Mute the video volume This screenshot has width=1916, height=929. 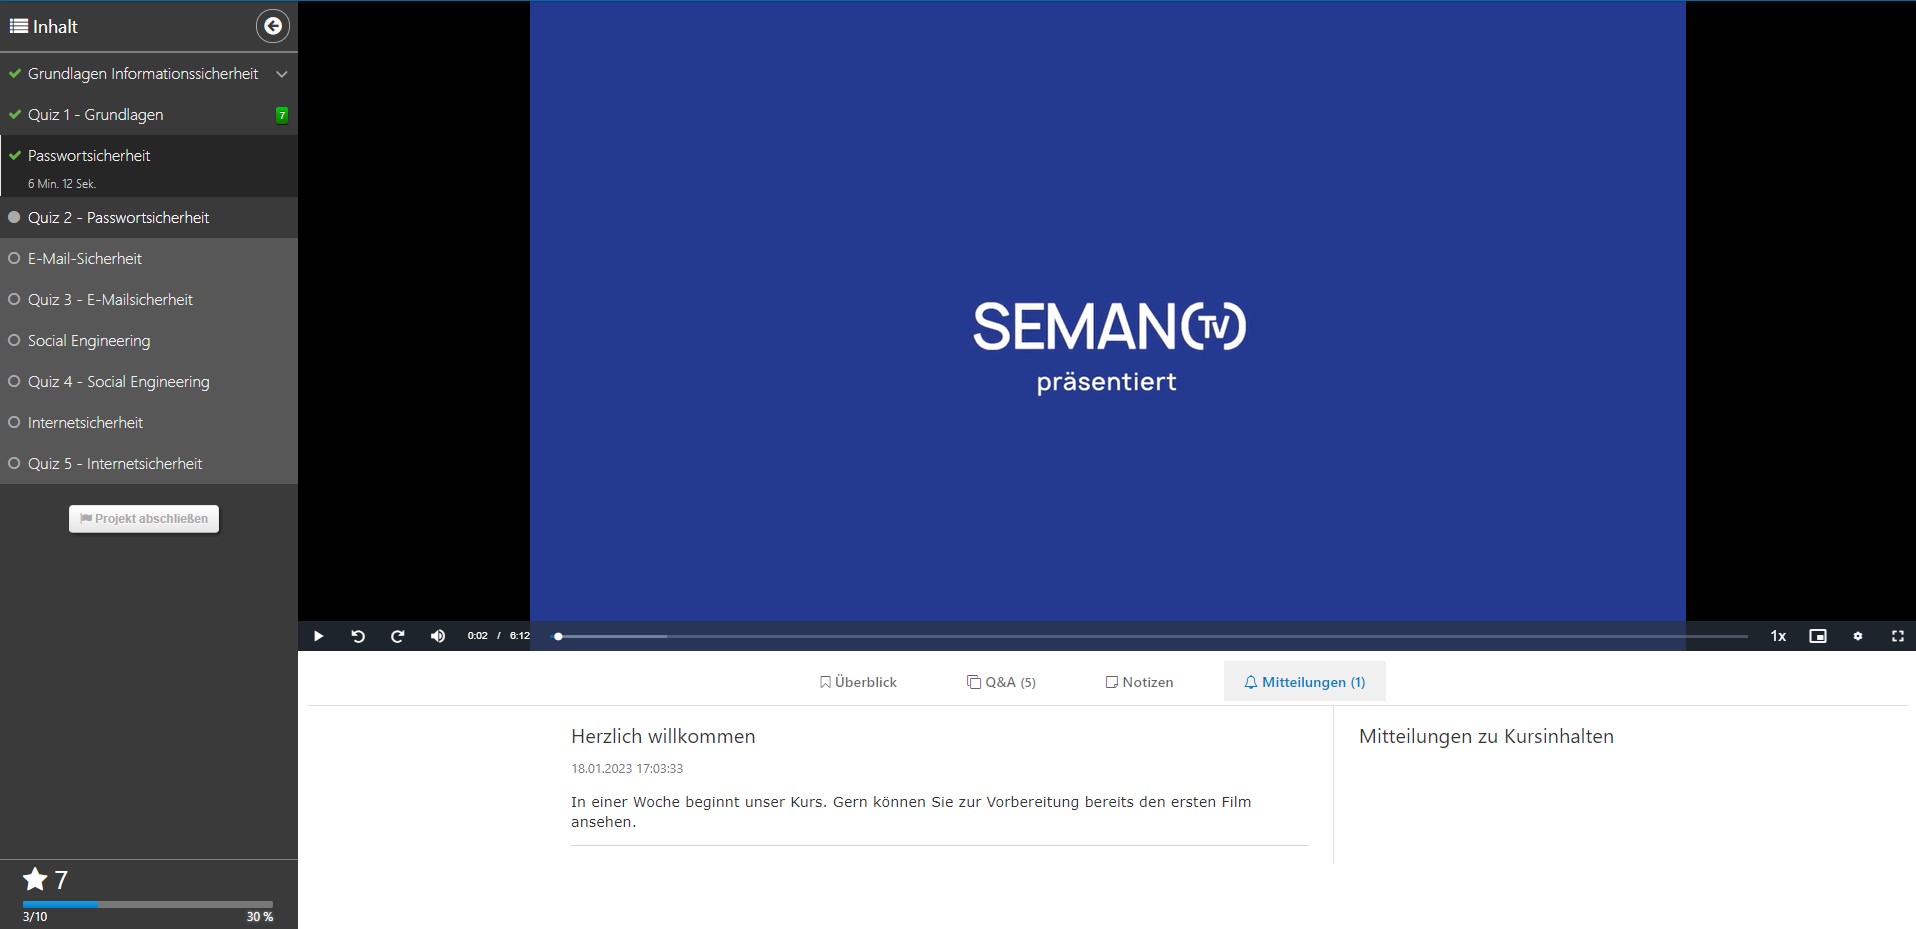pyautogui.click(x=437, y=636)
